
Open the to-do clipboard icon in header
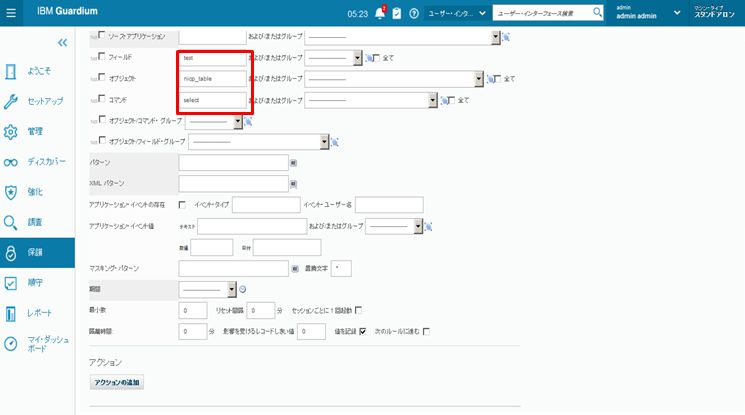click(x=396, y=13)
